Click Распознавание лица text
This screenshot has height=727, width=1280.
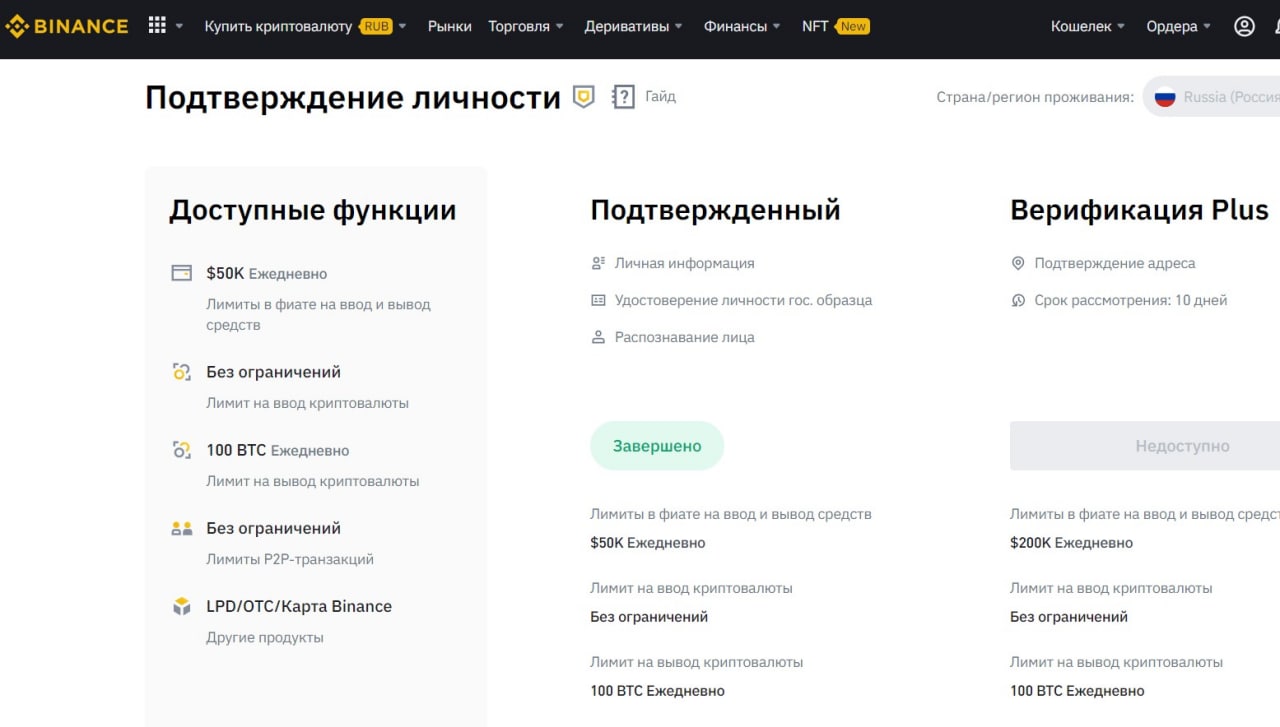[x=685, y=337]
